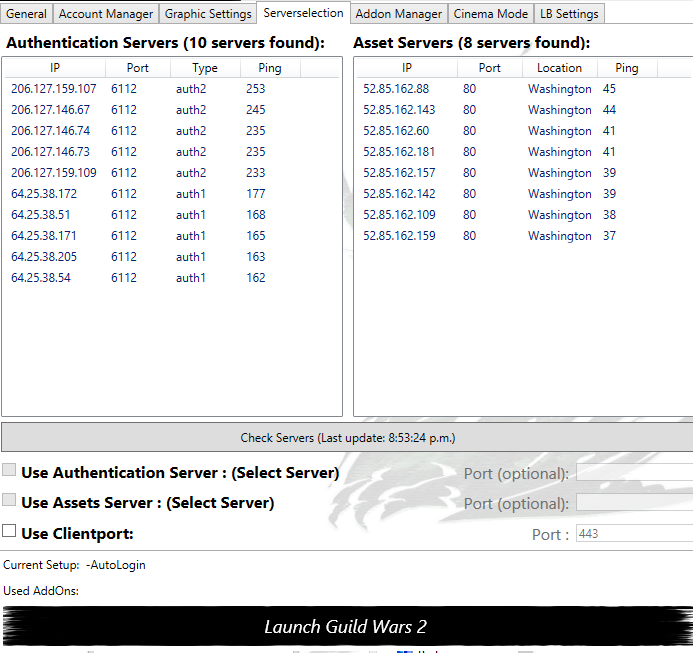Select asset server 52.85.162.157

coord(525,173)
